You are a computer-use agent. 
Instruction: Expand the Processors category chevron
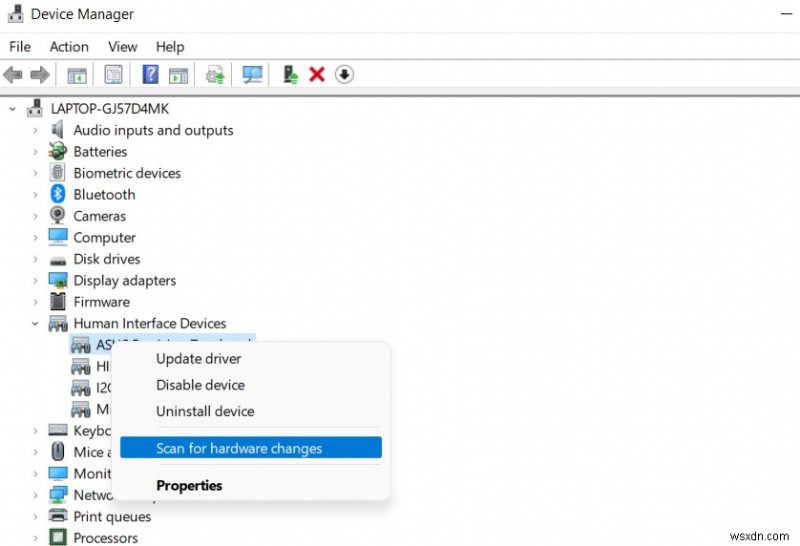[35, 538]
